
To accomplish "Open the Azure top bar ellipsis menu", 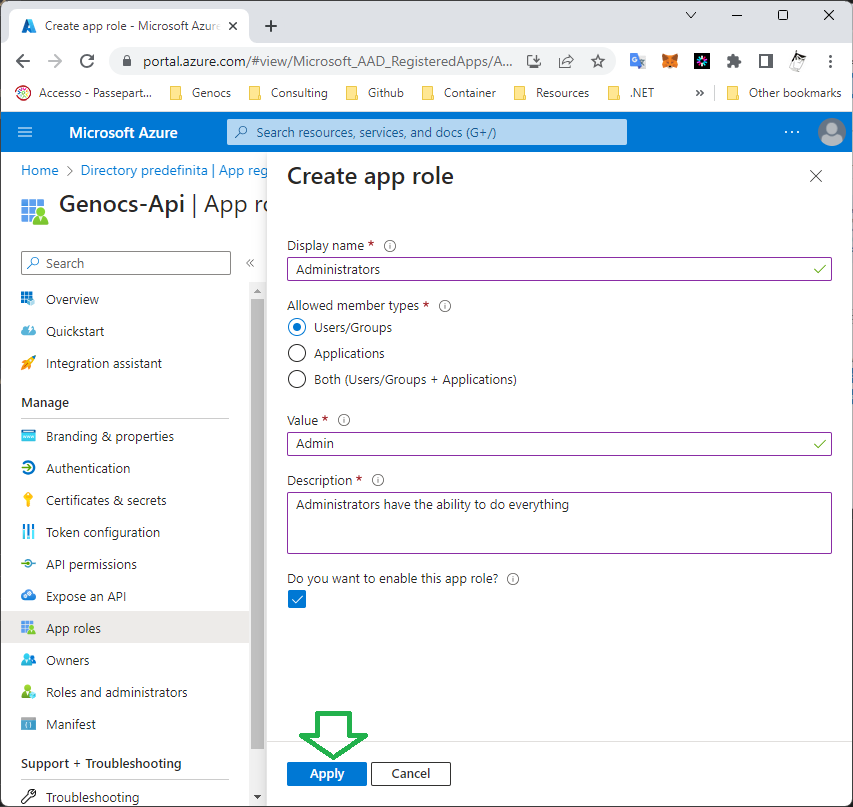I will pyautogui.click(x=792, y=132).
